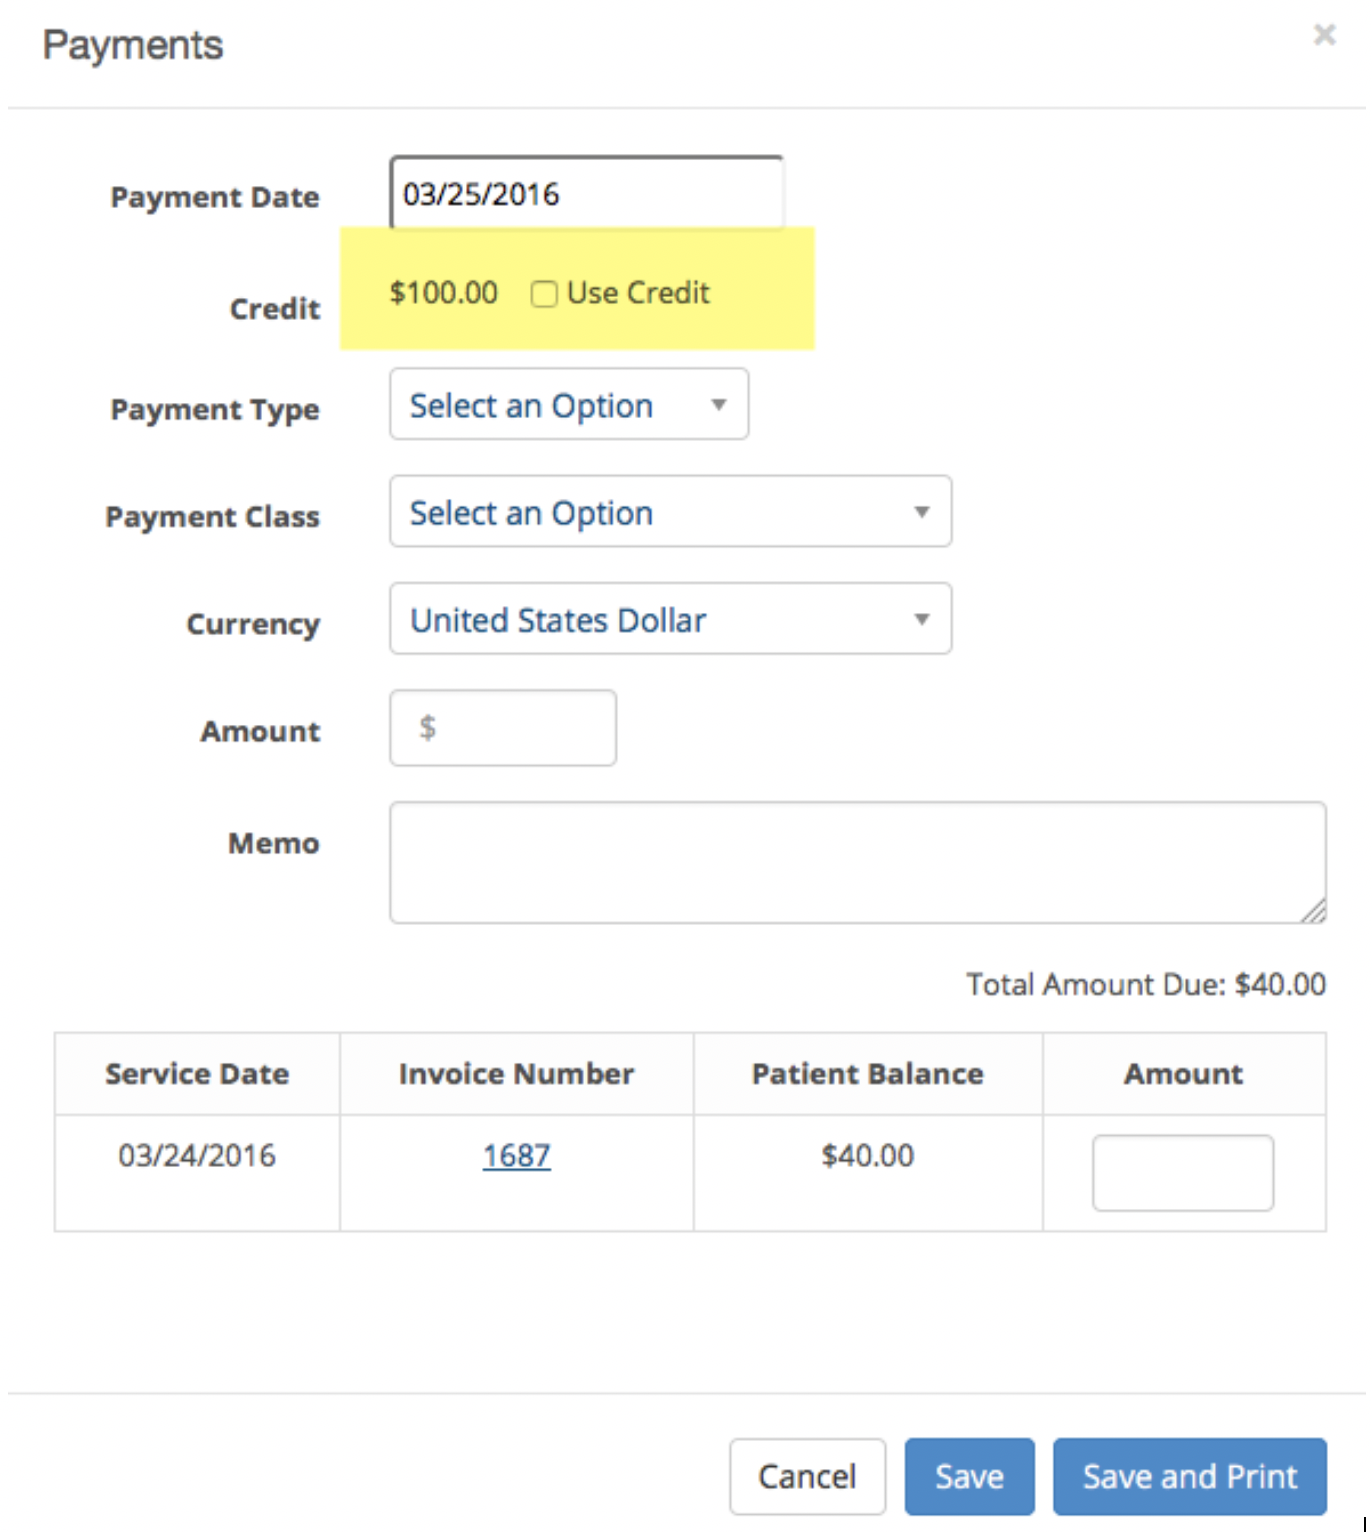This screenshot has height=1532, width=1372.
Task: Enable the Use Credit checkbox
Action: point(544,294)
